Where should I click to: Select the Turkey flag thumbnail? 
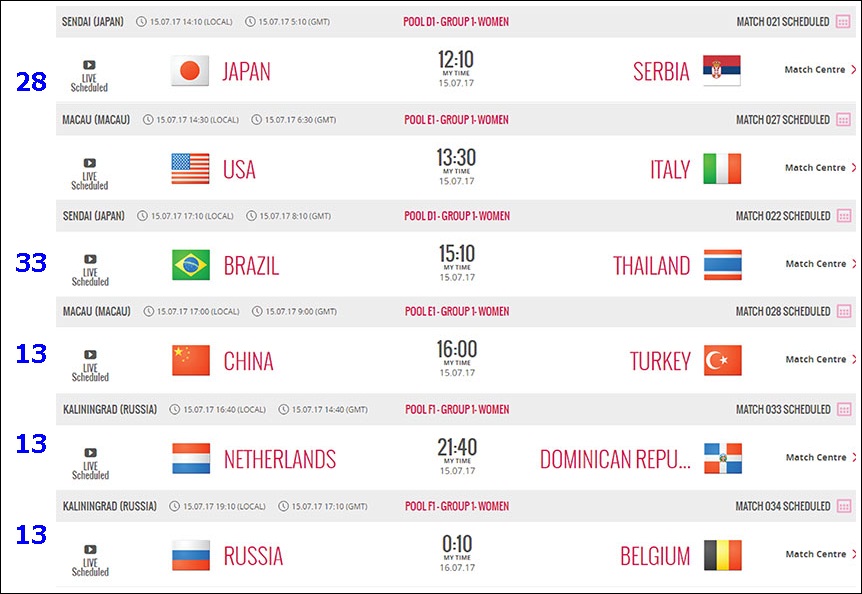tap(722, 360)
